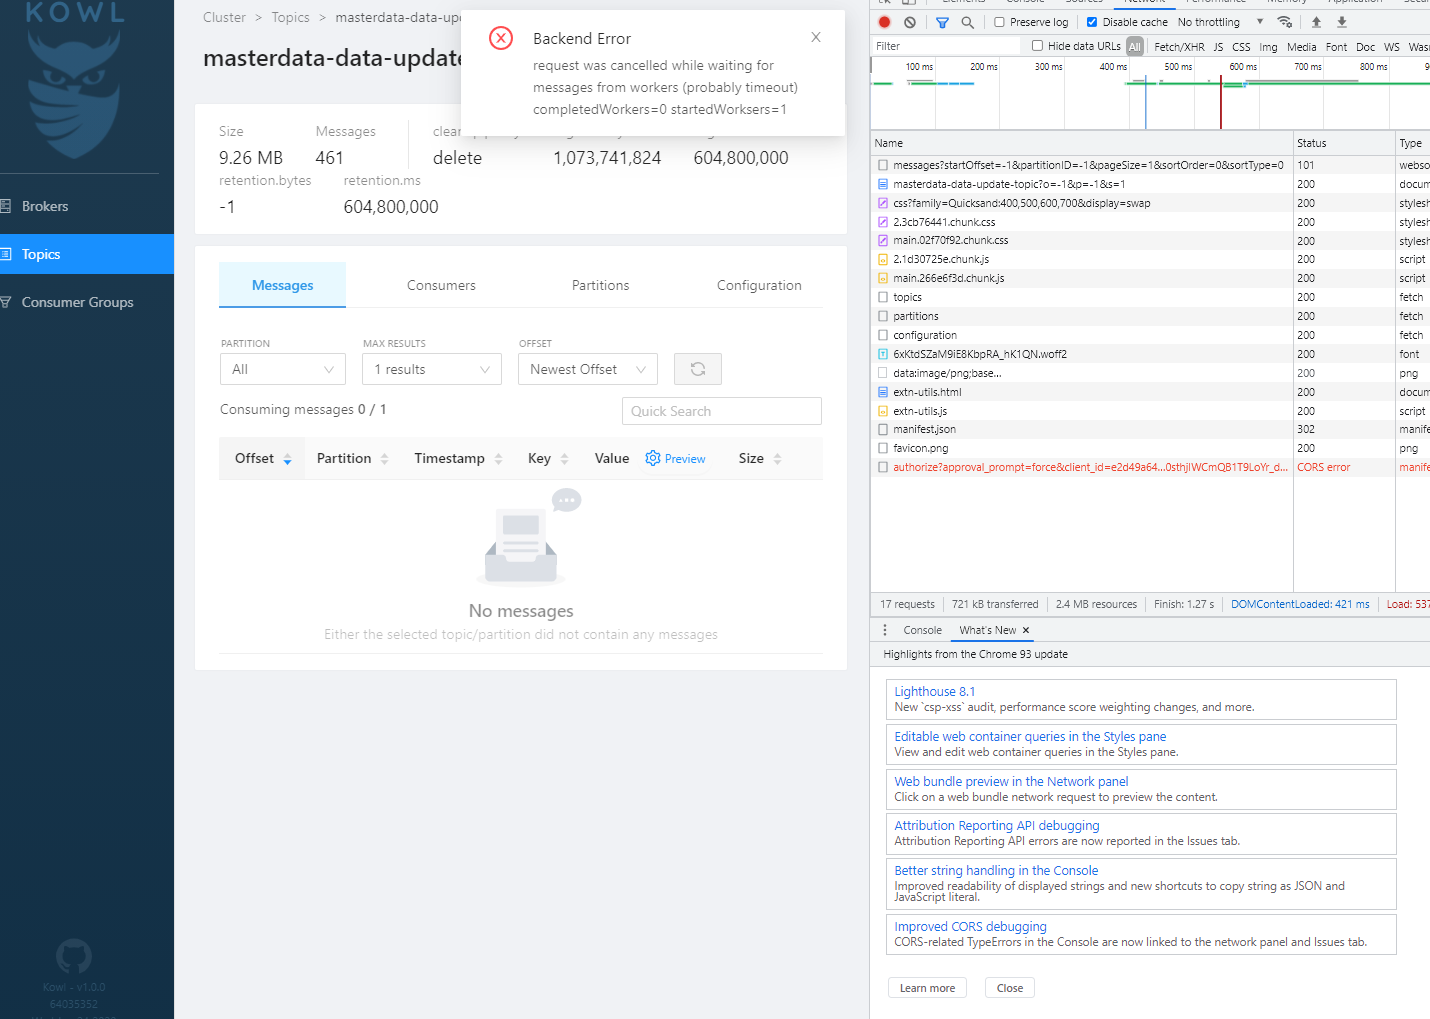1430x1019 pixels.
Task: Switch to the Messages tab
Action: point(282,285)
